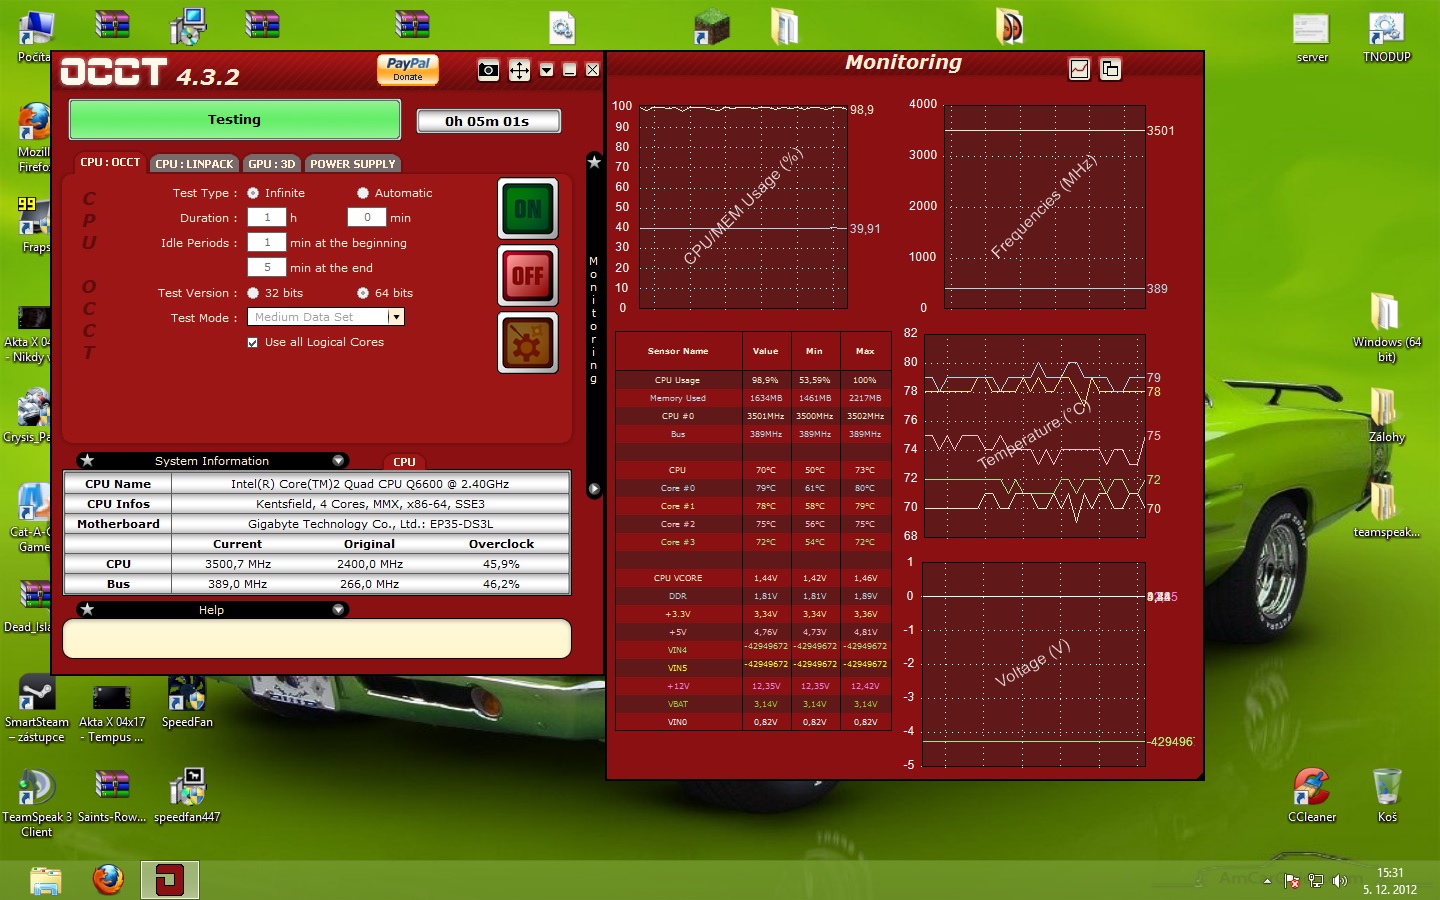Switch to the GPU : 3D tab
Viewport: 1440px width, 900px height.
tap(272, 164)
